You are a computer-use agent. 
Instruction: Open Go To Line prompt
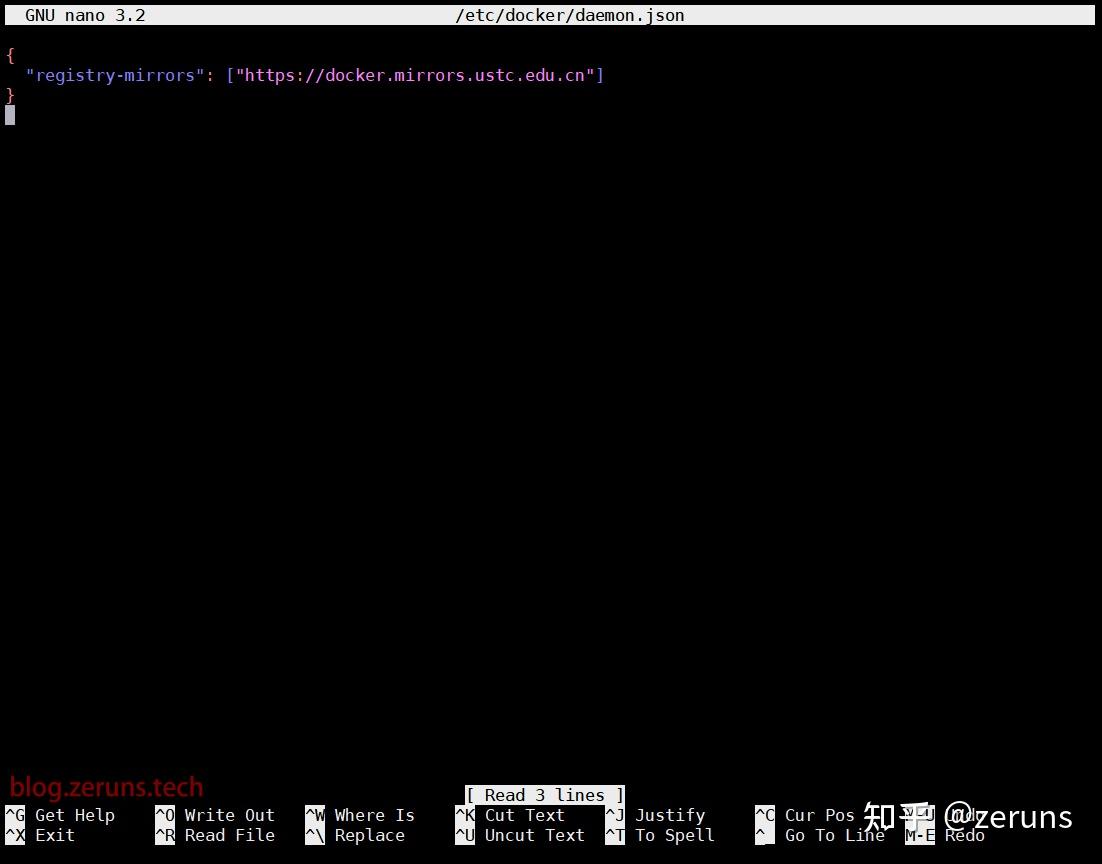pos(834,835)
